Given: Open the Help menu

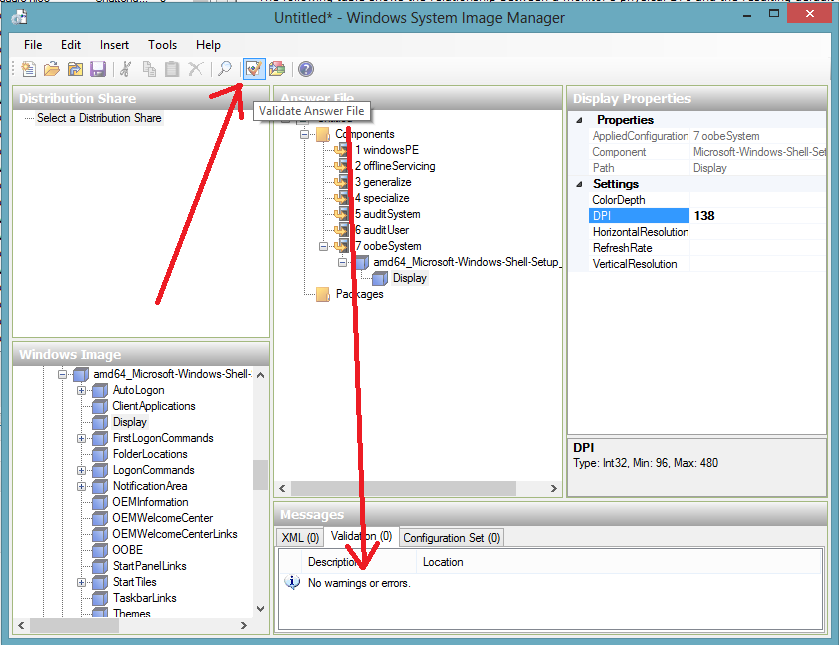Looking at the screenshot, I should (x=208, y=45).
